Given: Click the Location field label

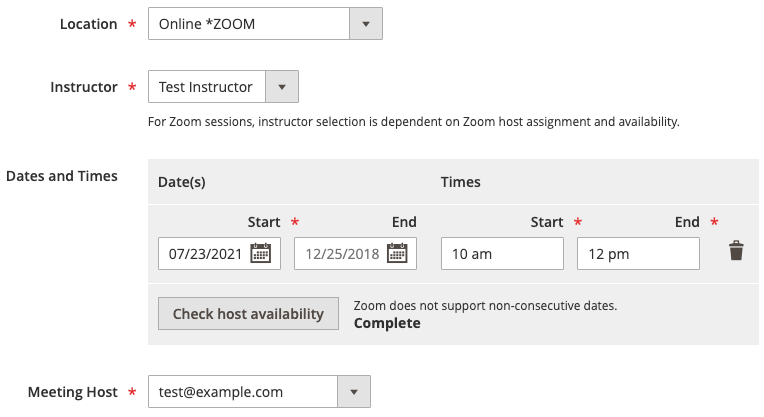Looking at the screenshot, I should click(x=89, y=24).
